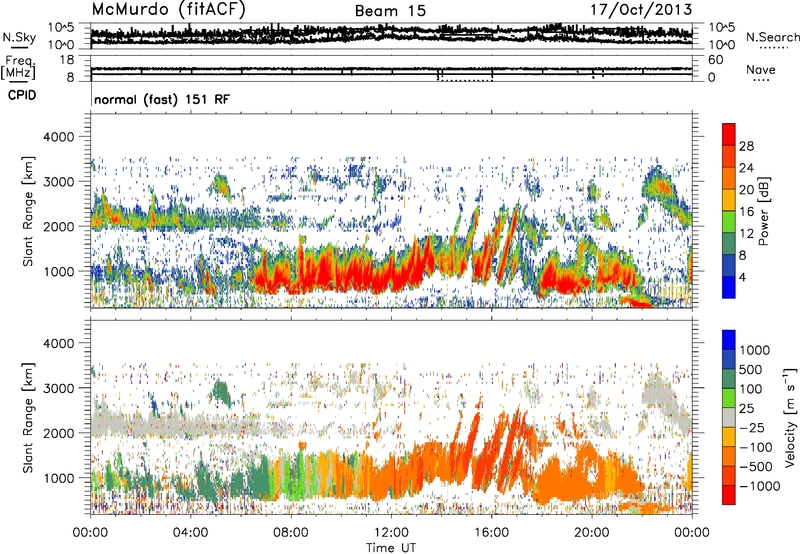Click the power panel "Slant Range [km]" label
Image resolution: width=800 pixels, height=554 pixels.
(28, 211)
